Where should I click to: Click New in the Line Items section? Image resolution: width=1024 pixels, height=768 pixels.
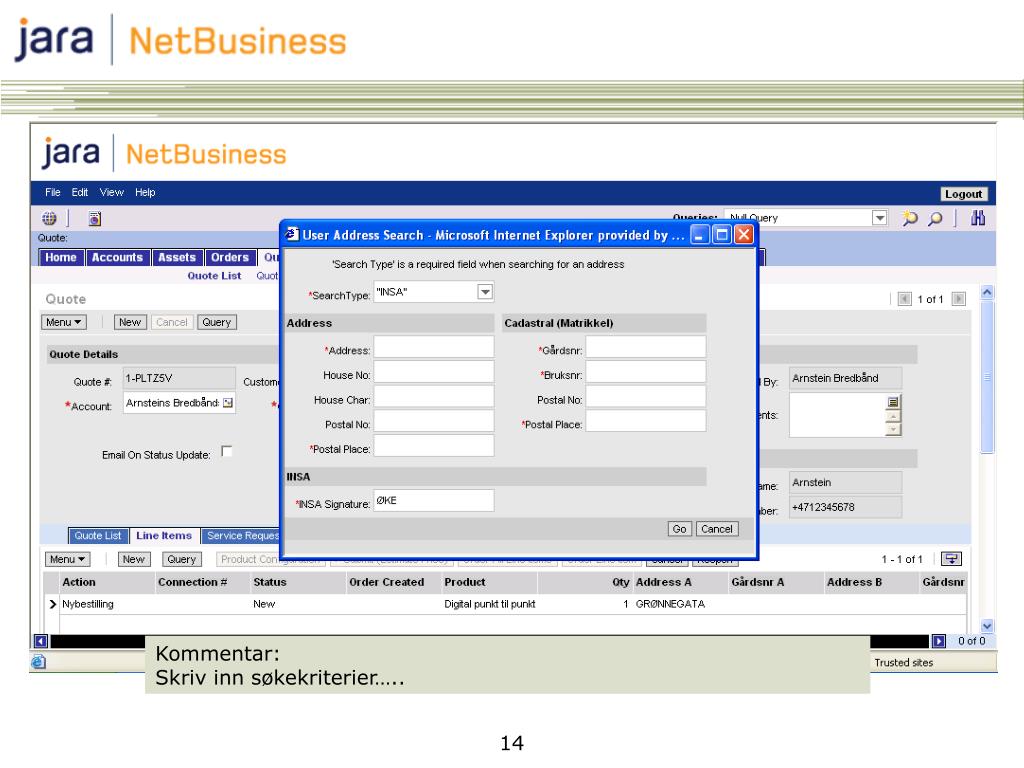[x=134, y=559]
